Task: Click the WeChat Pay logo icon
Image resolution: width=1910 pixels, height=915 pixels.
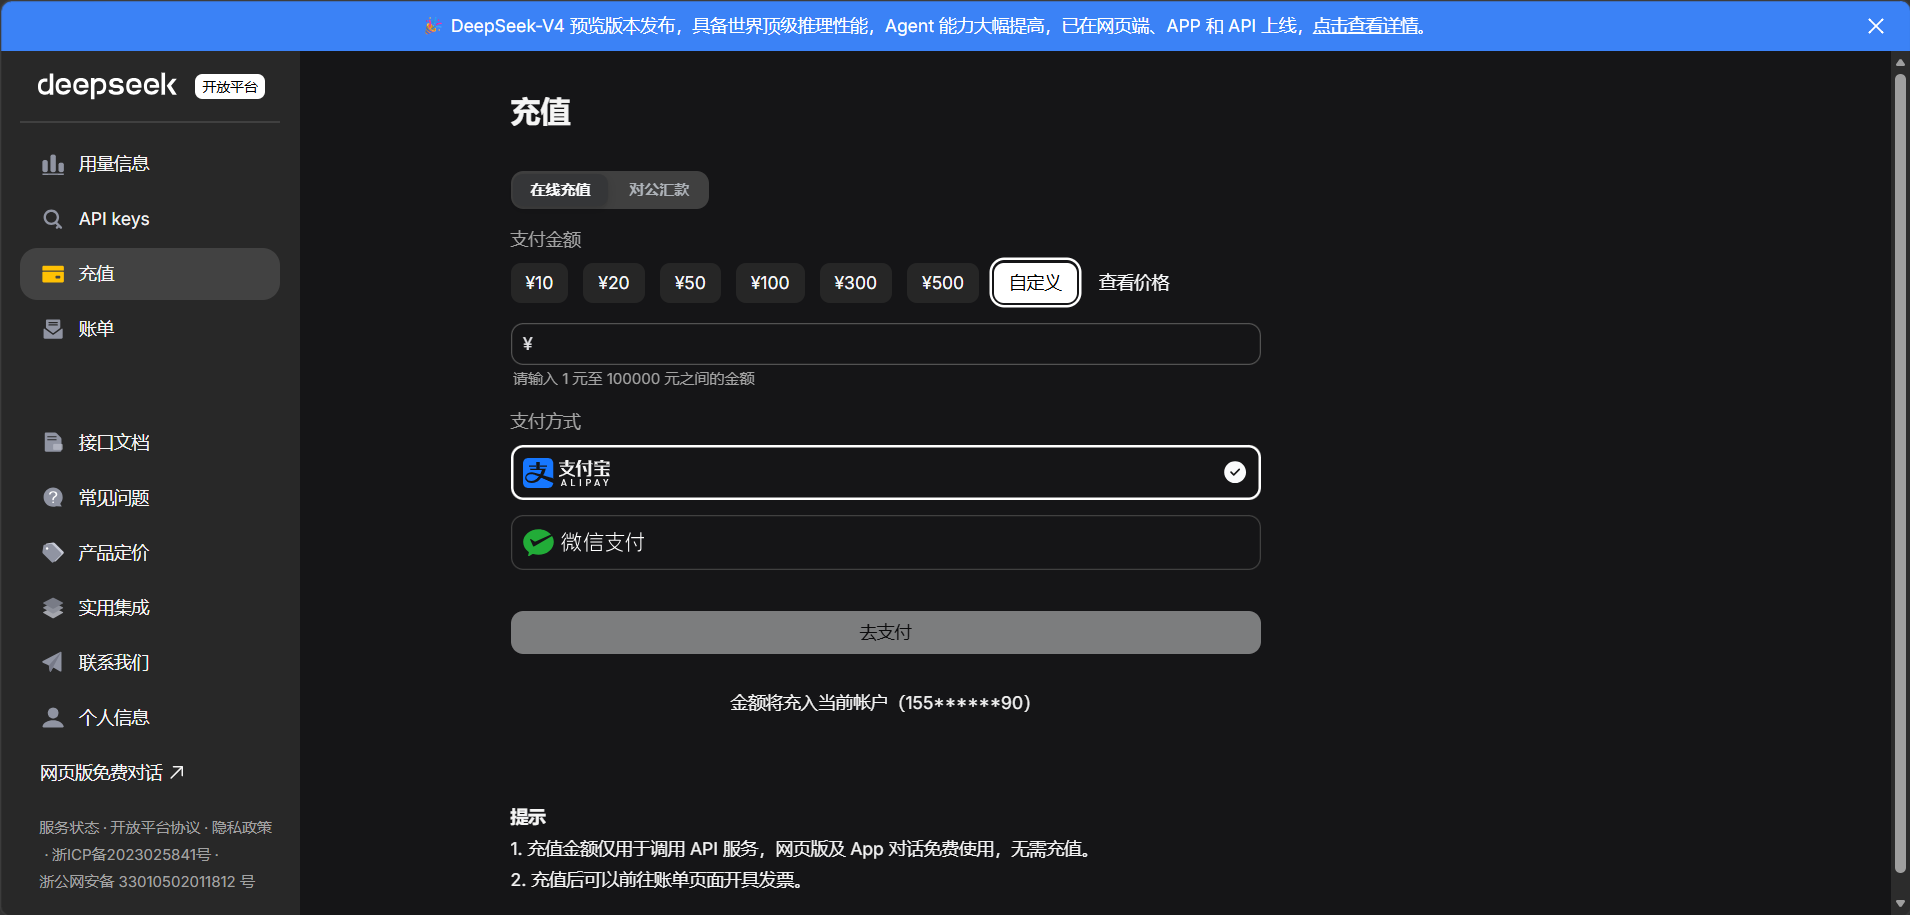Action: [x=538, y=542]
